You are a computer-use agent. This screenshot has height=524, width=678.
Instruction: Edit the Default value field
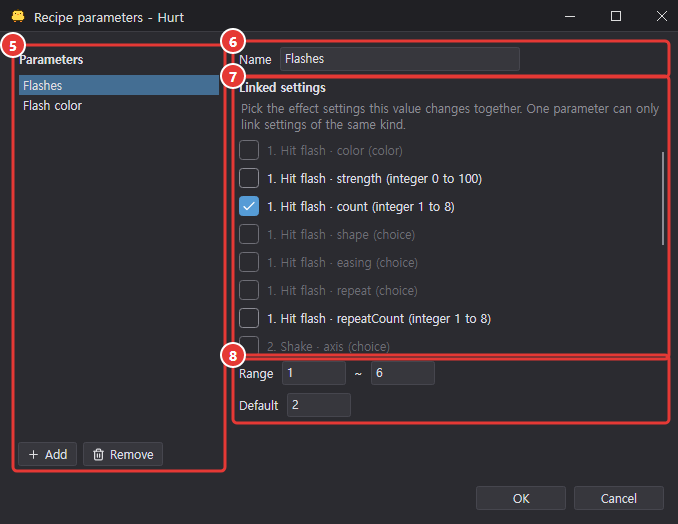(x=319, y=405)
